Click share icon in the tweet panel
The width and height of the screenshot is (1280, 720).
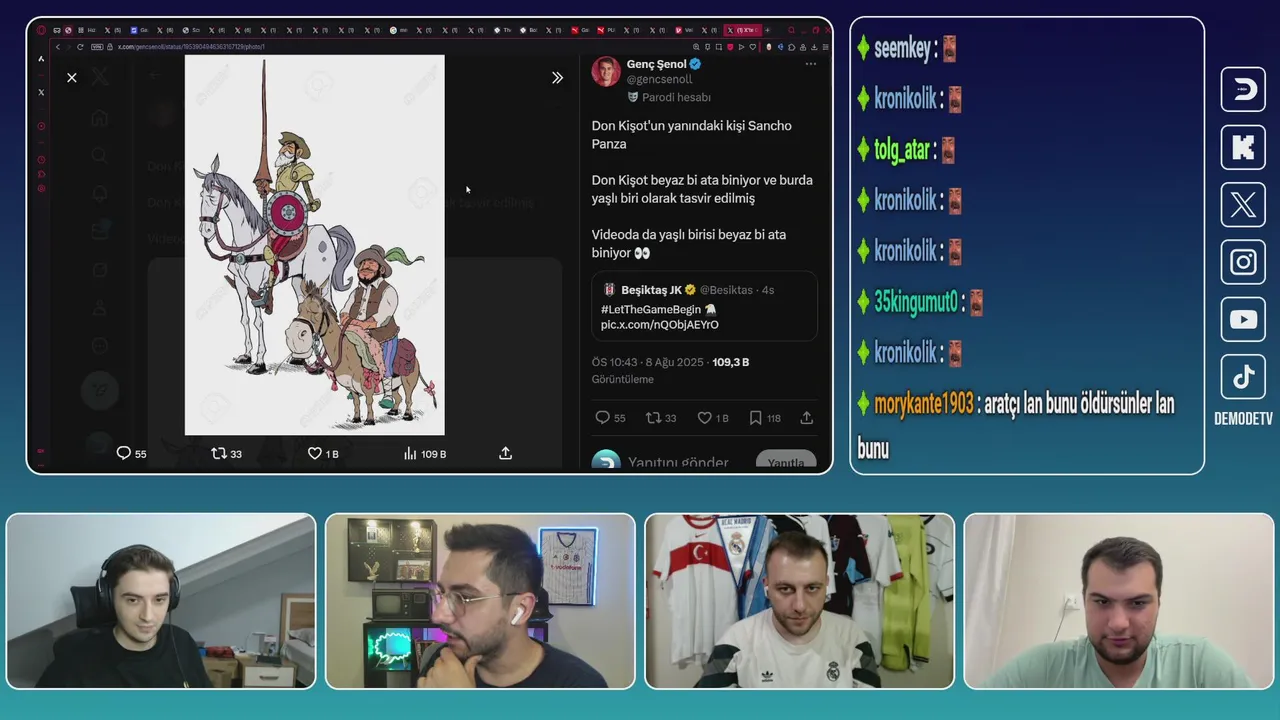click(807, 418)
